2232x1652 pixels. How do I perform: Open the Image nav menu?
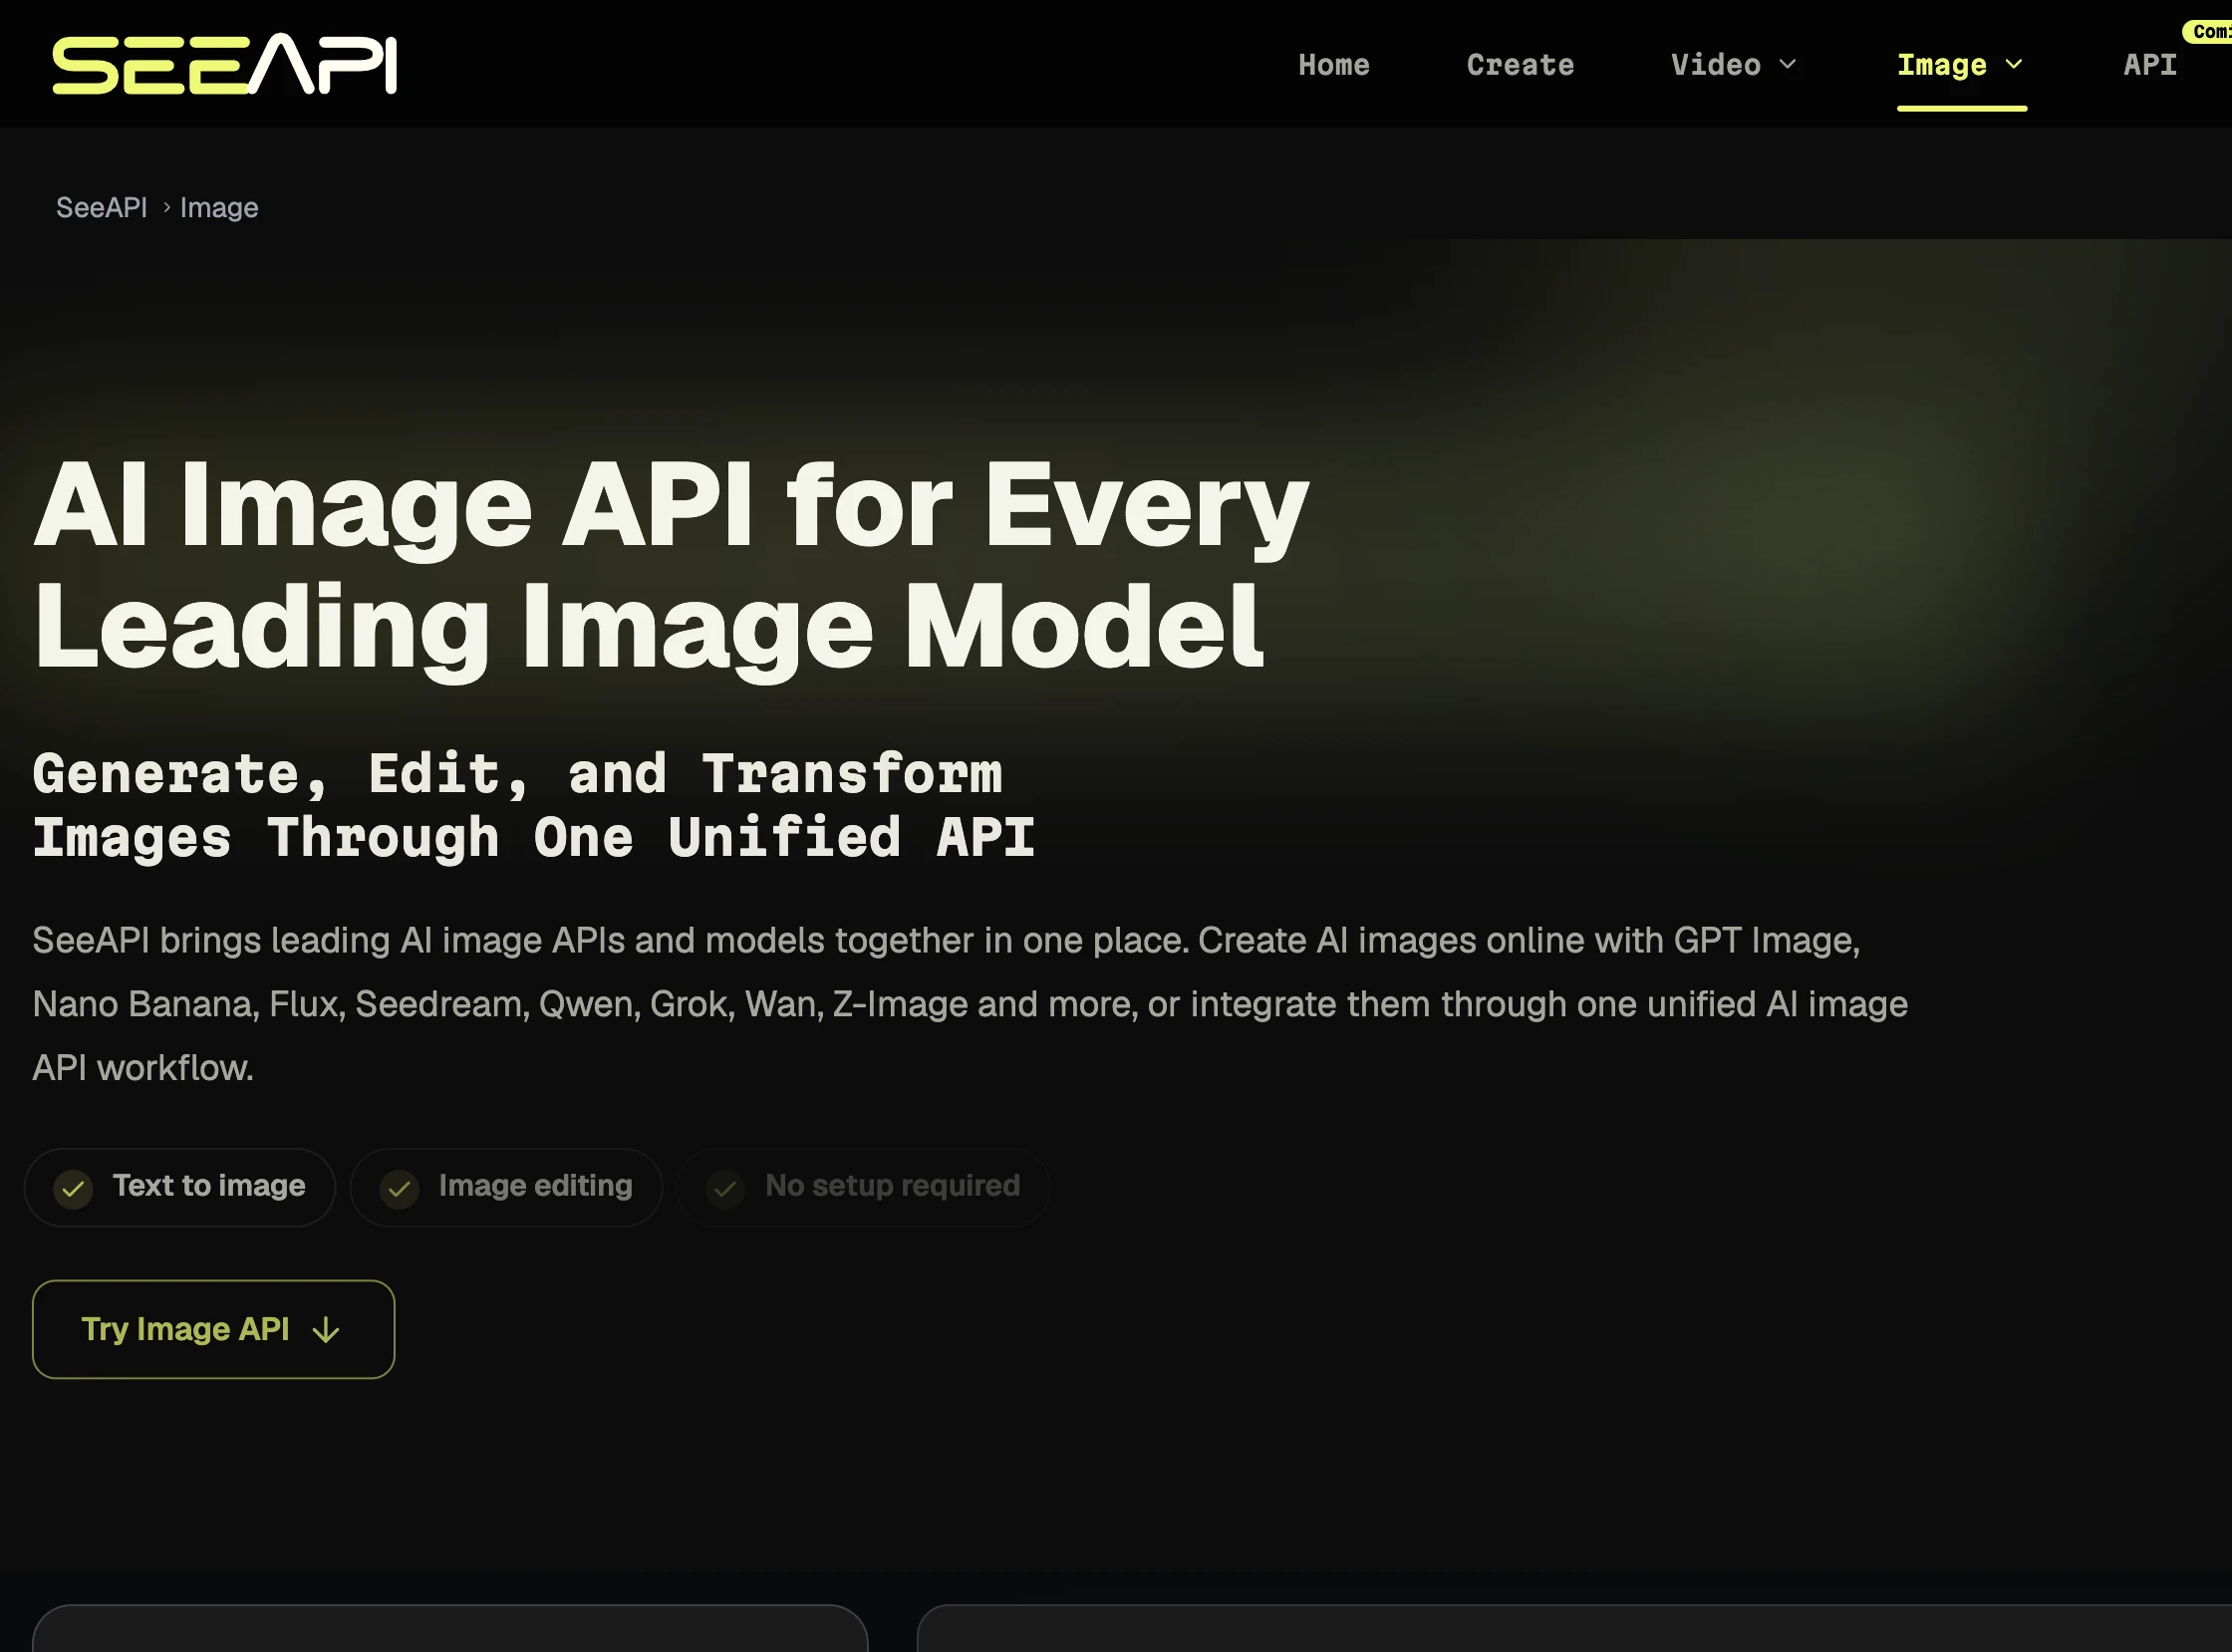(x=1960, y=65)
